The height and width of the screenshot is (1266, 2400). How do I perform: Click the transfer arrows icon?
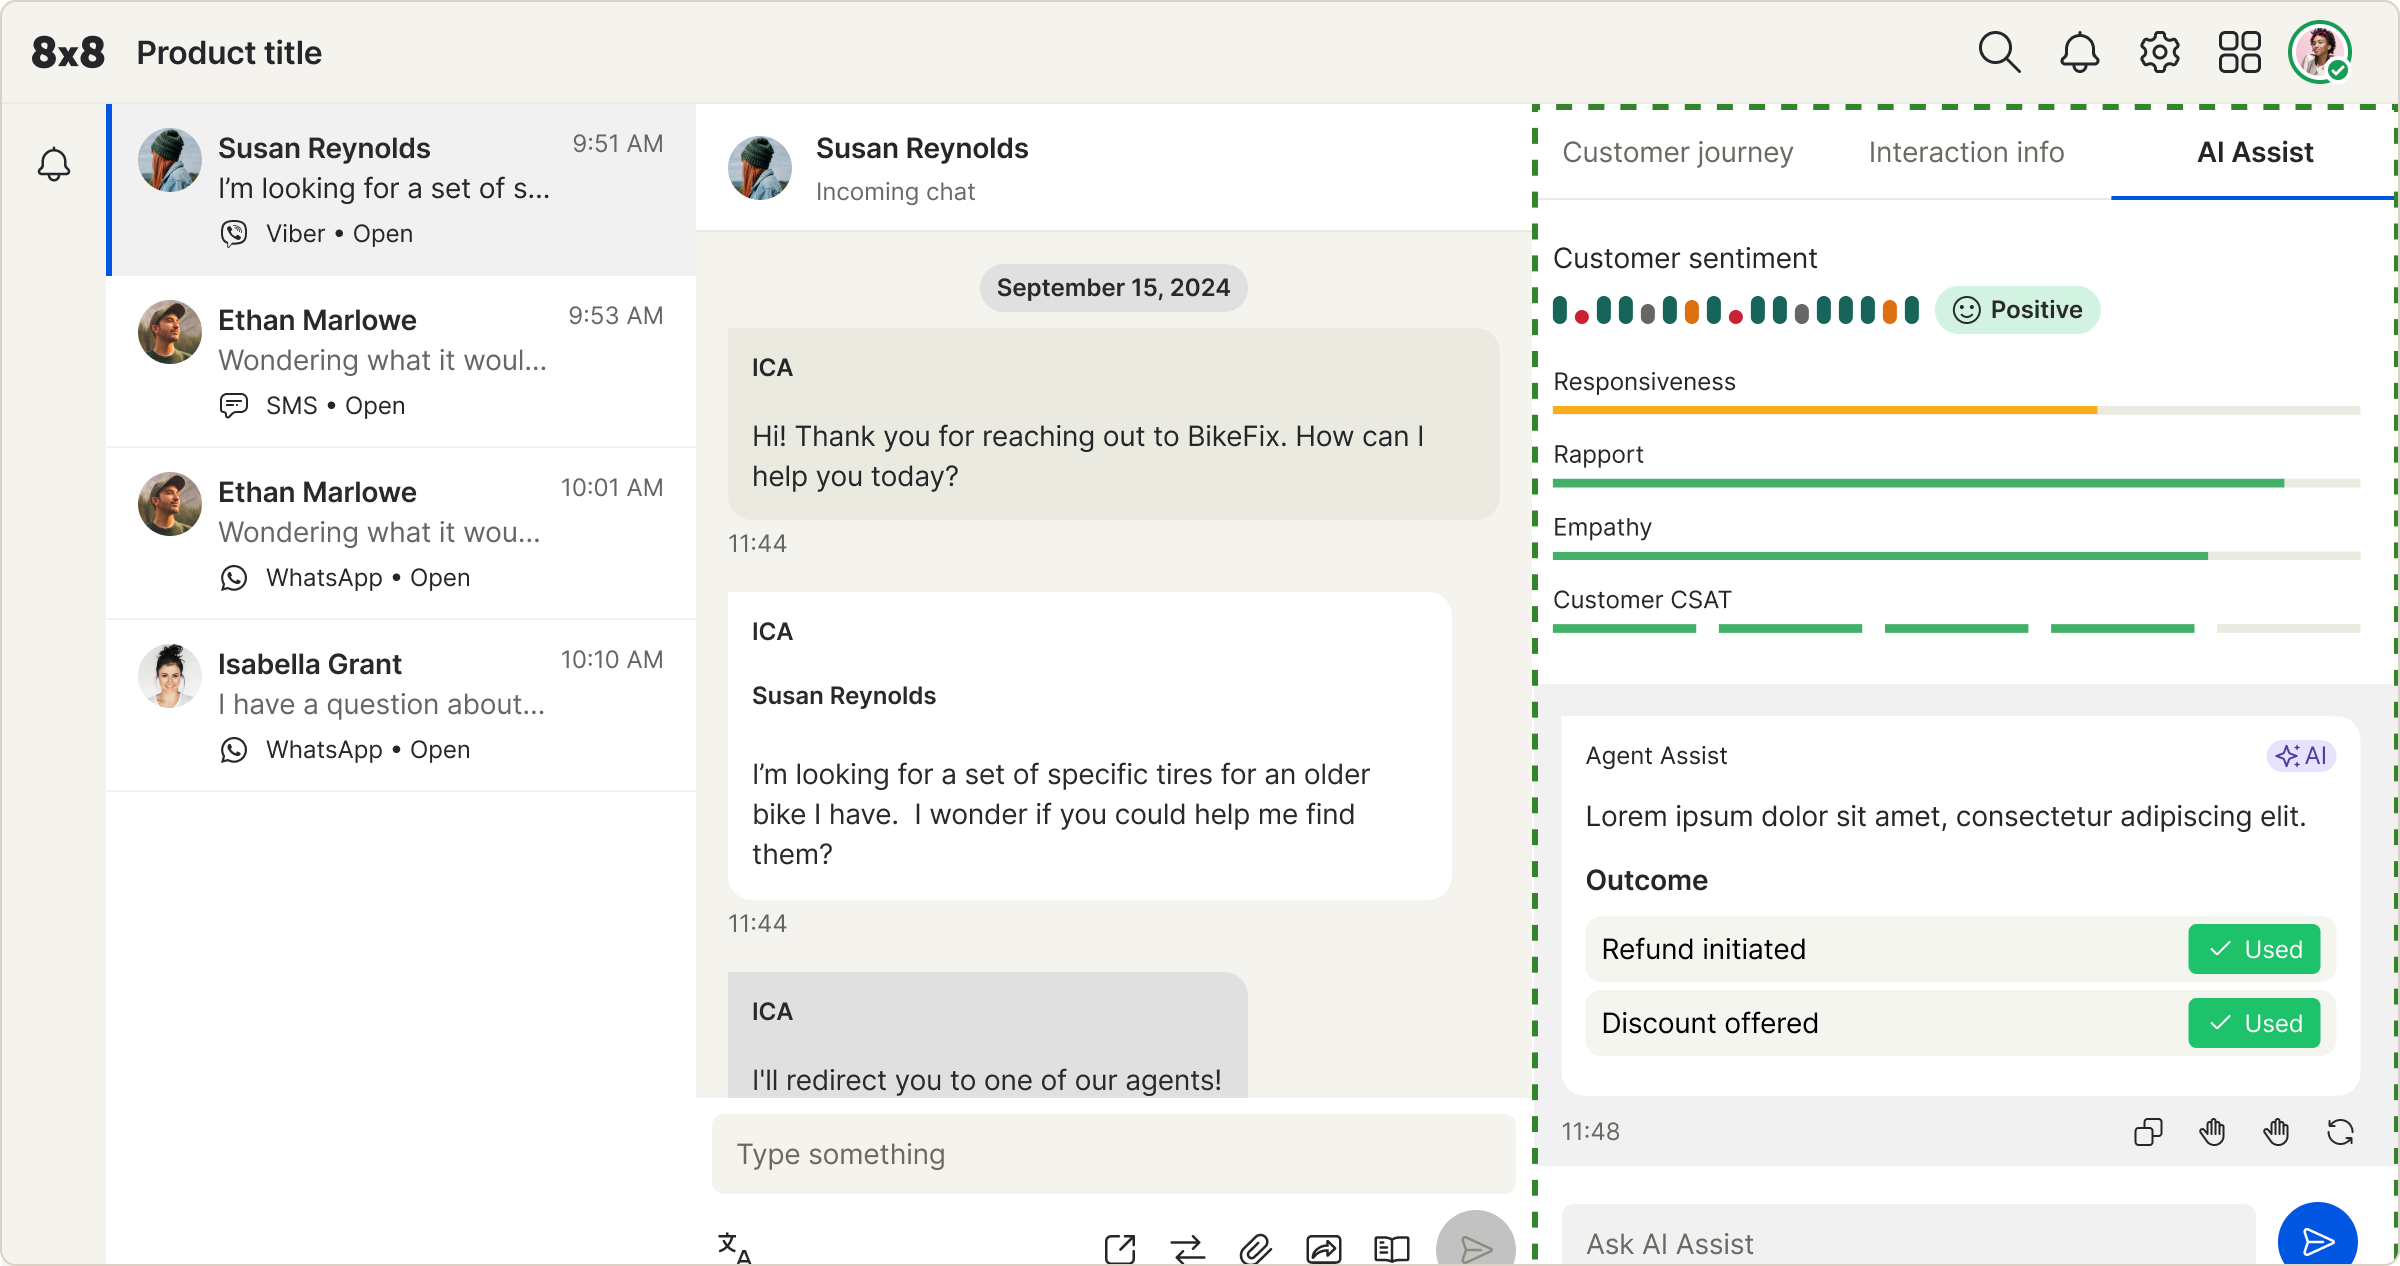coord(1188,1248)
